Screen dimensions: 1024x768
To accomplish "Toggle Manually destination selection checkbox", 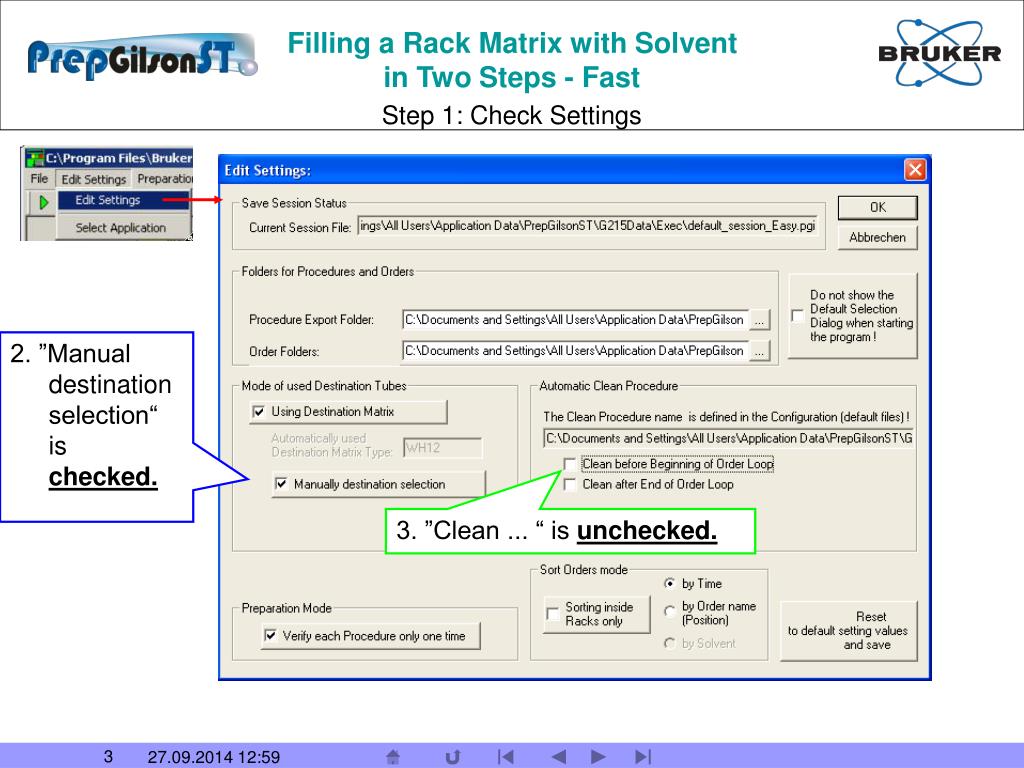I will coord(281,484).
